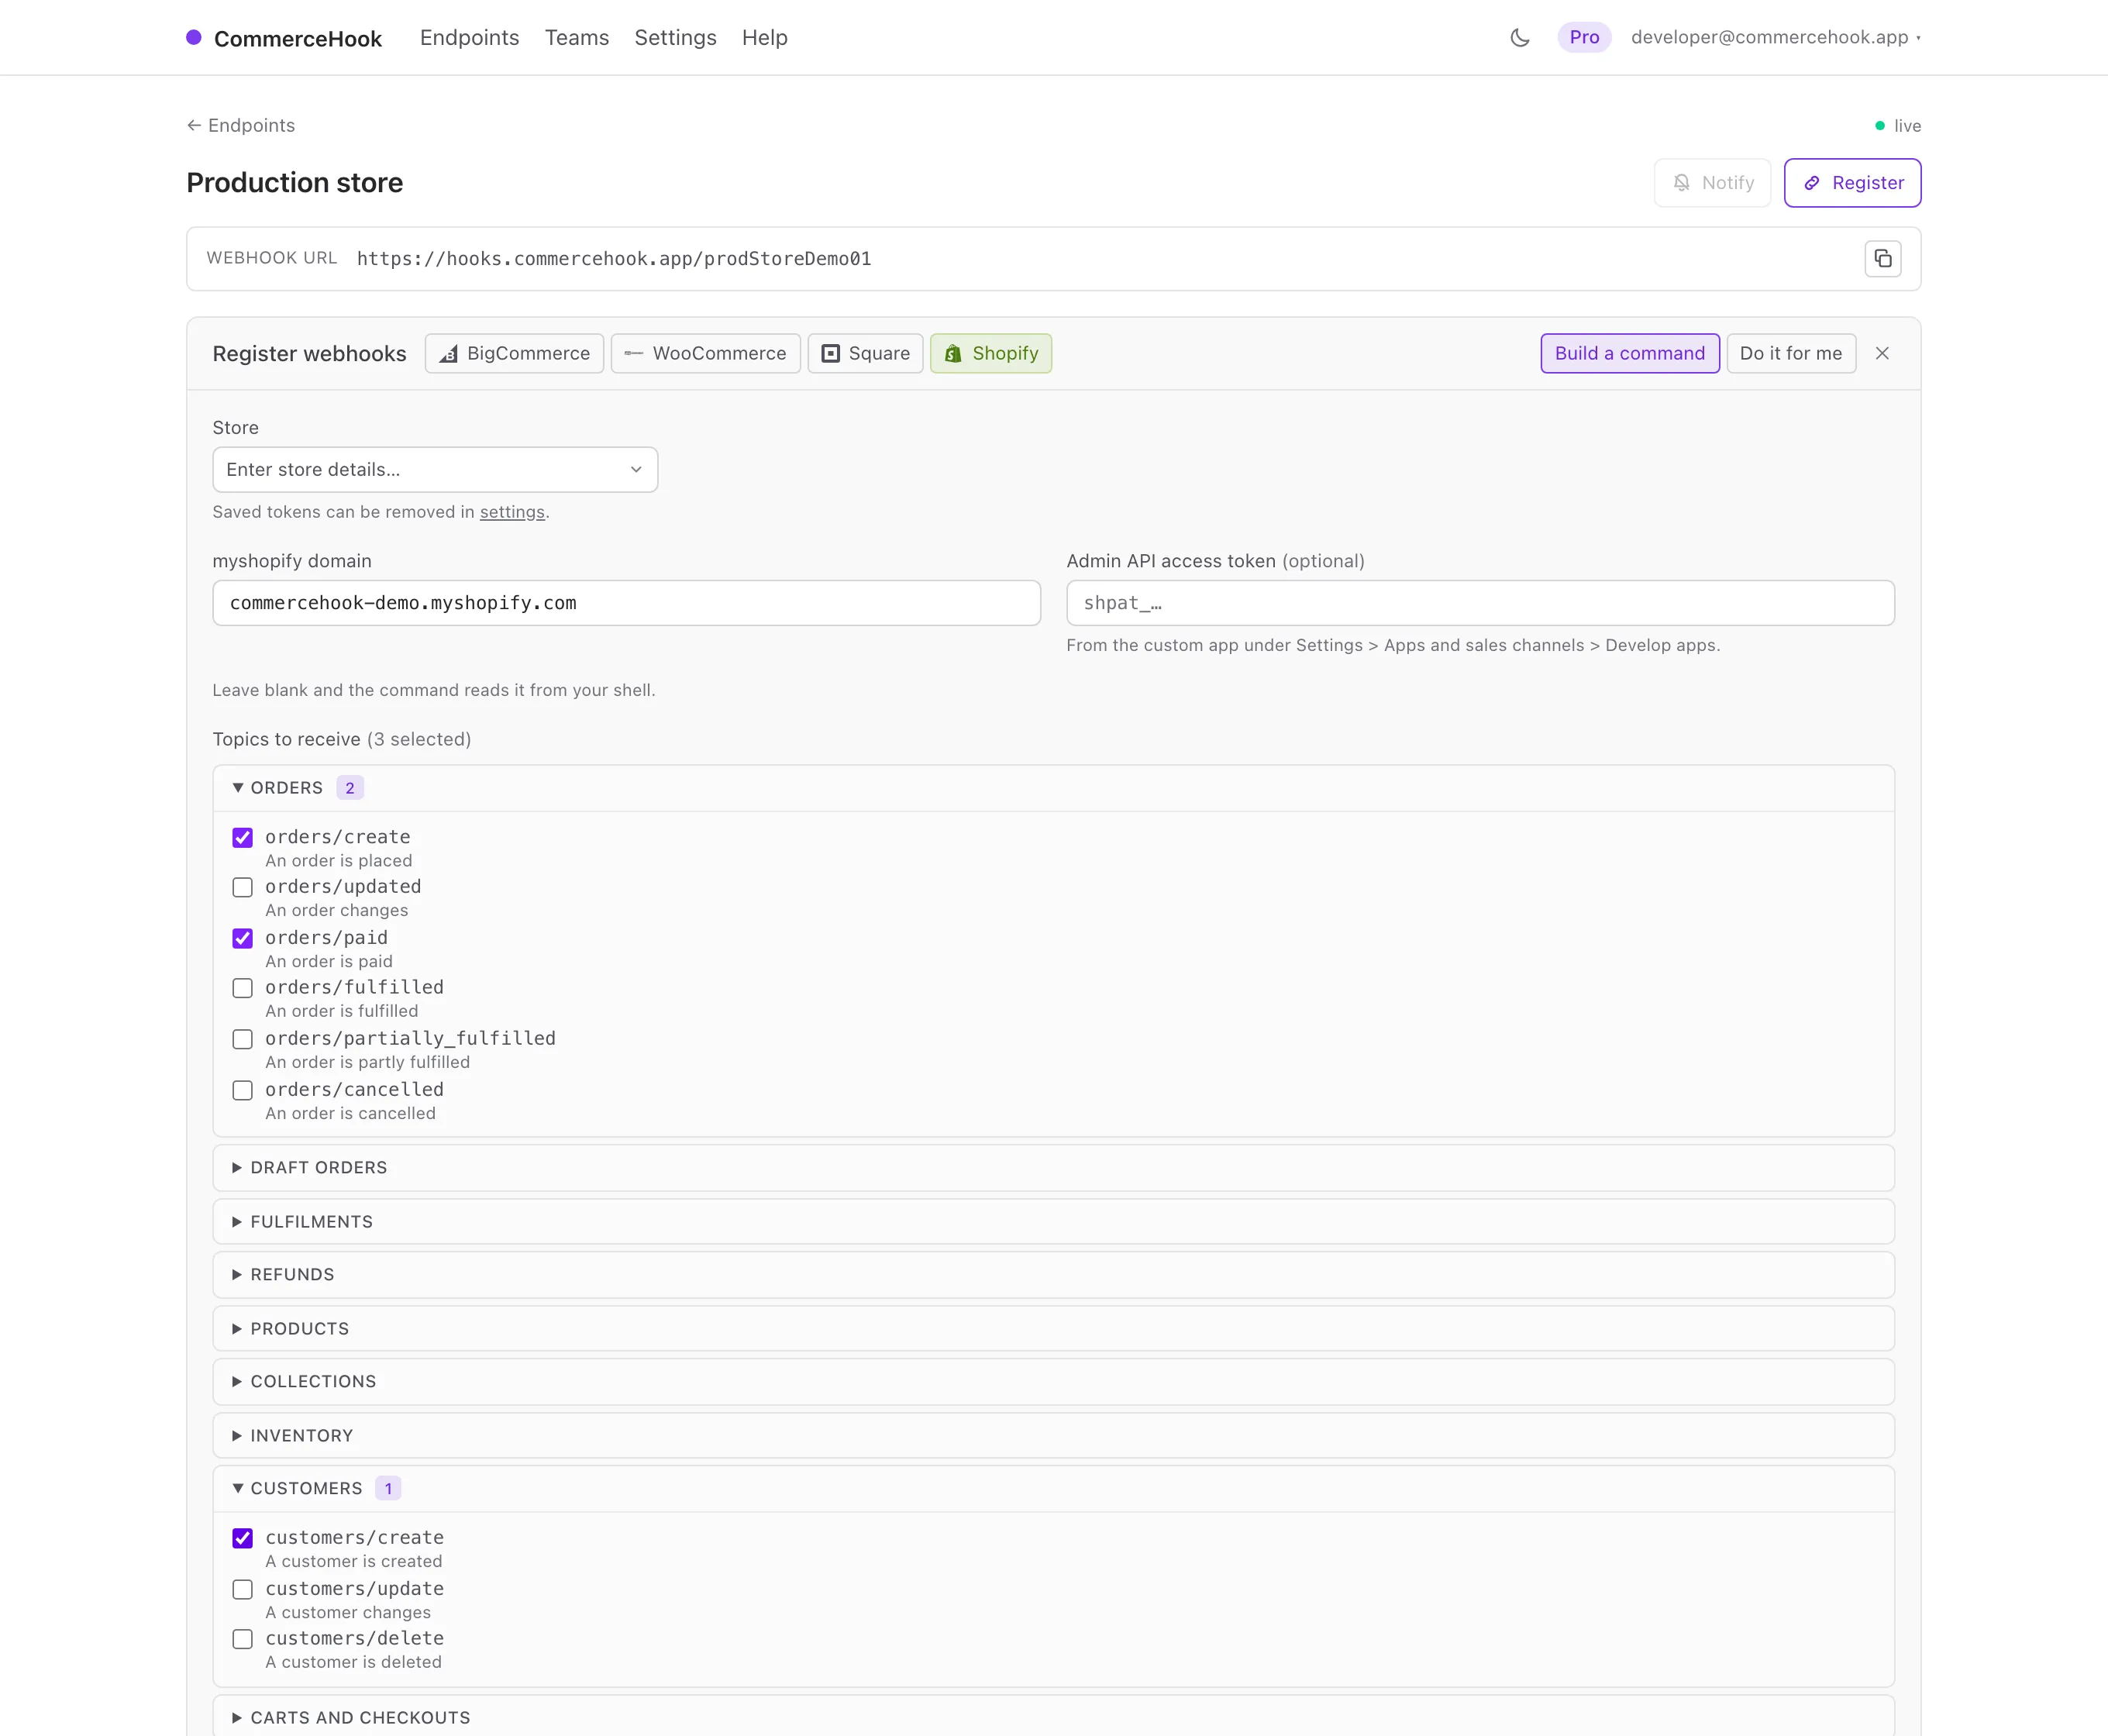The height and width of the screenshot is (1736, 2108).
Task: Open Settings in the top navigation
Action: (x=675, y=38)
